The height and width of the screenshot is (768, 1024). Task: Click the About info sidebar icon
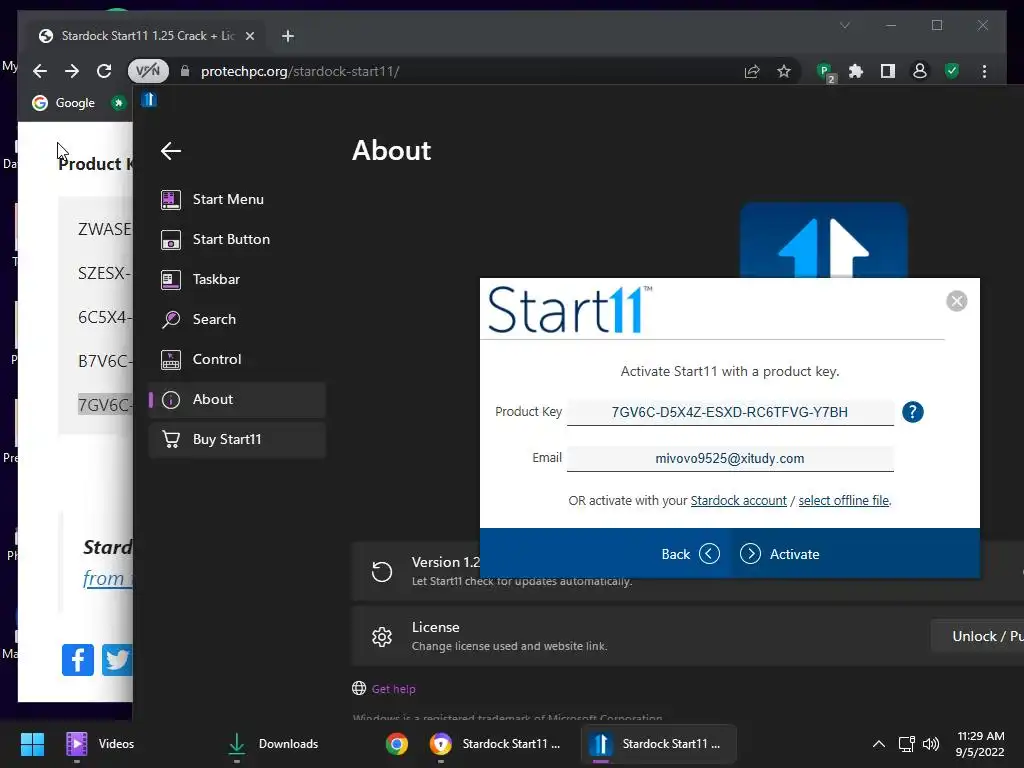click(x=170, y=400)
